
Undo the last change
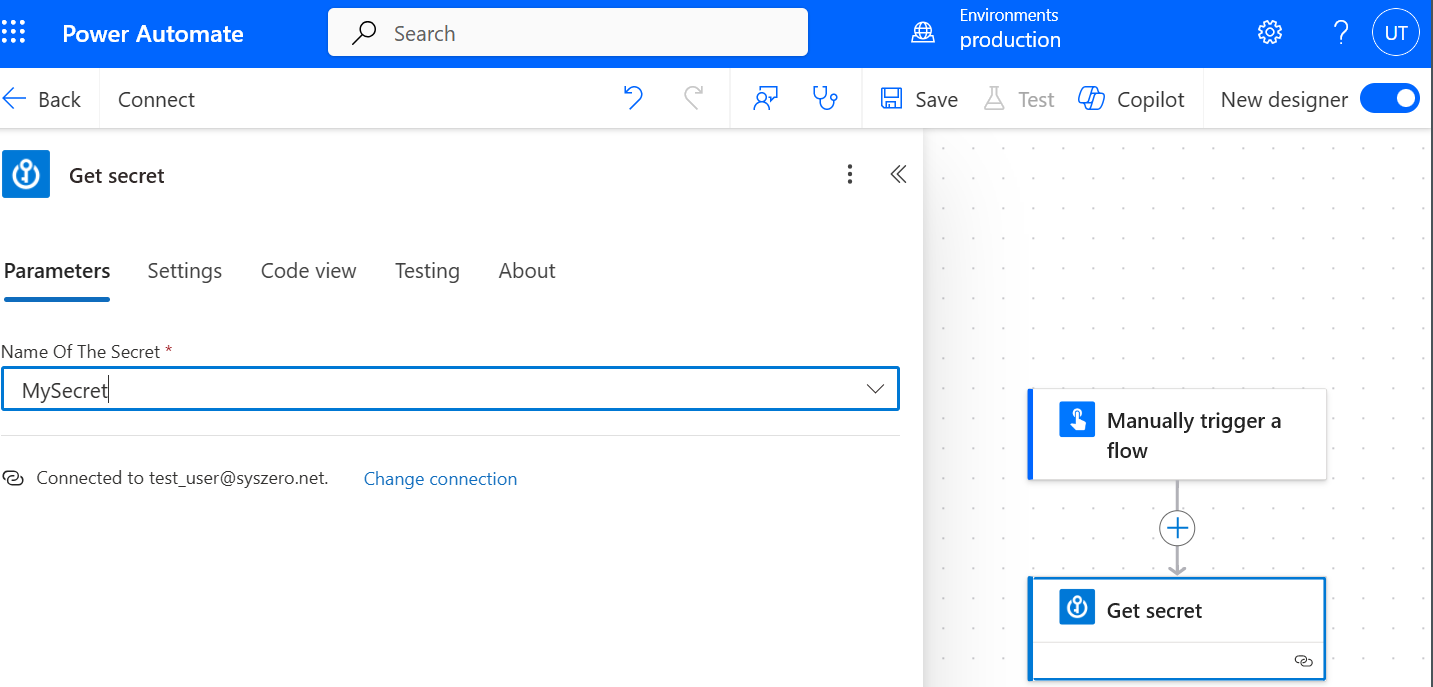tap(633, 98)
